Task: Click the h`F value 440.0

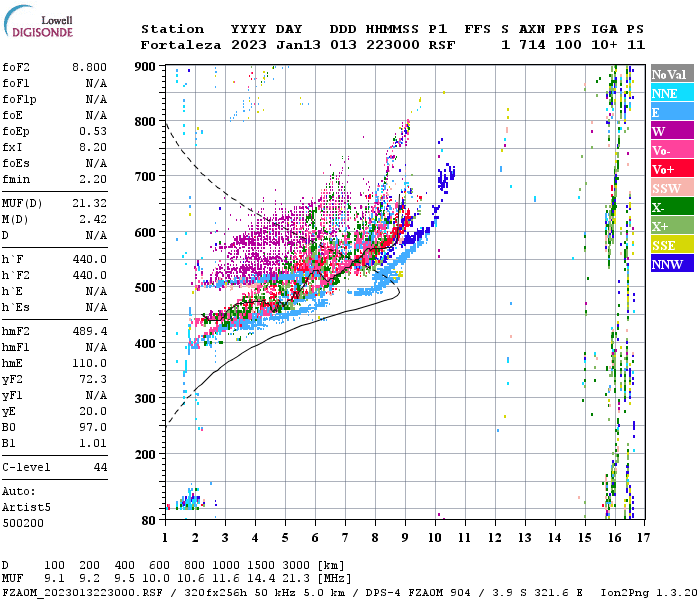Action: pos(89,259)
